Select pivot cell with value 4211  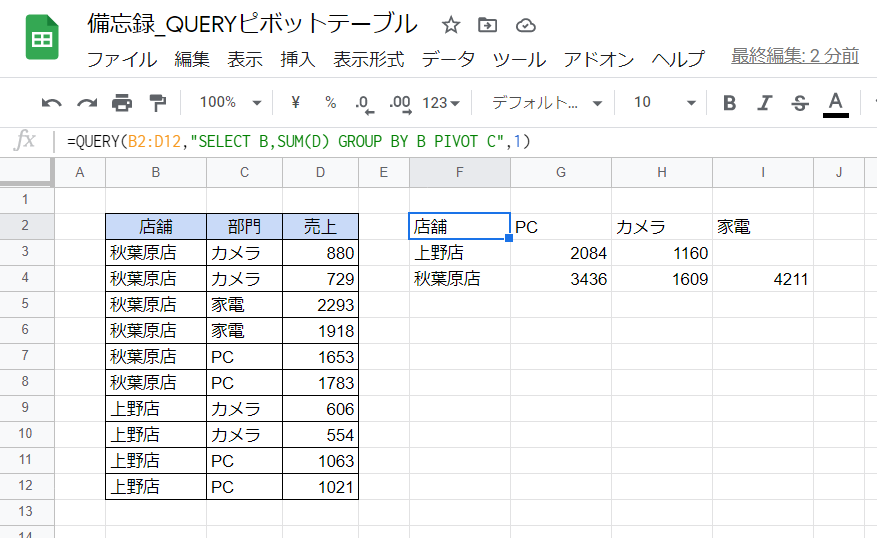point(763,279)
